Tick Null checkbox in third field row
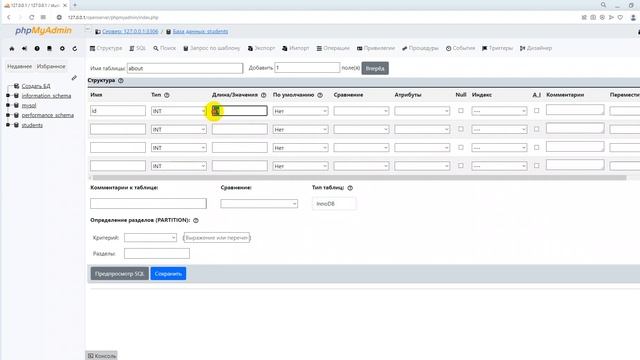This screenshot has width=640, height=360. point(461,147)
